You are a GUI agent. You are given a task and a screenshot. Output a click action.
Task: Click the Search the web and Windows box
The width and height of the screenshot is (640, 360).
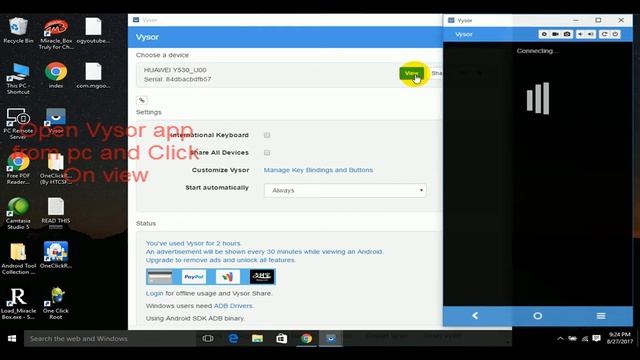pyautogui.click(x=109, y=338)
